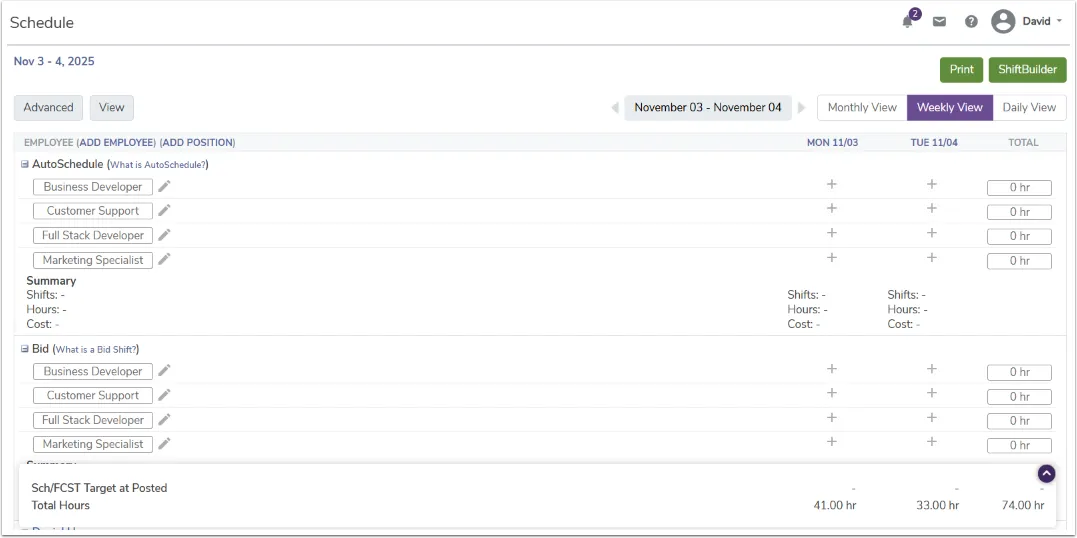The image size is (1077, 538).
Task: Select the Weekly View tab
Action: pyautogui.click(x=950, y=108)
